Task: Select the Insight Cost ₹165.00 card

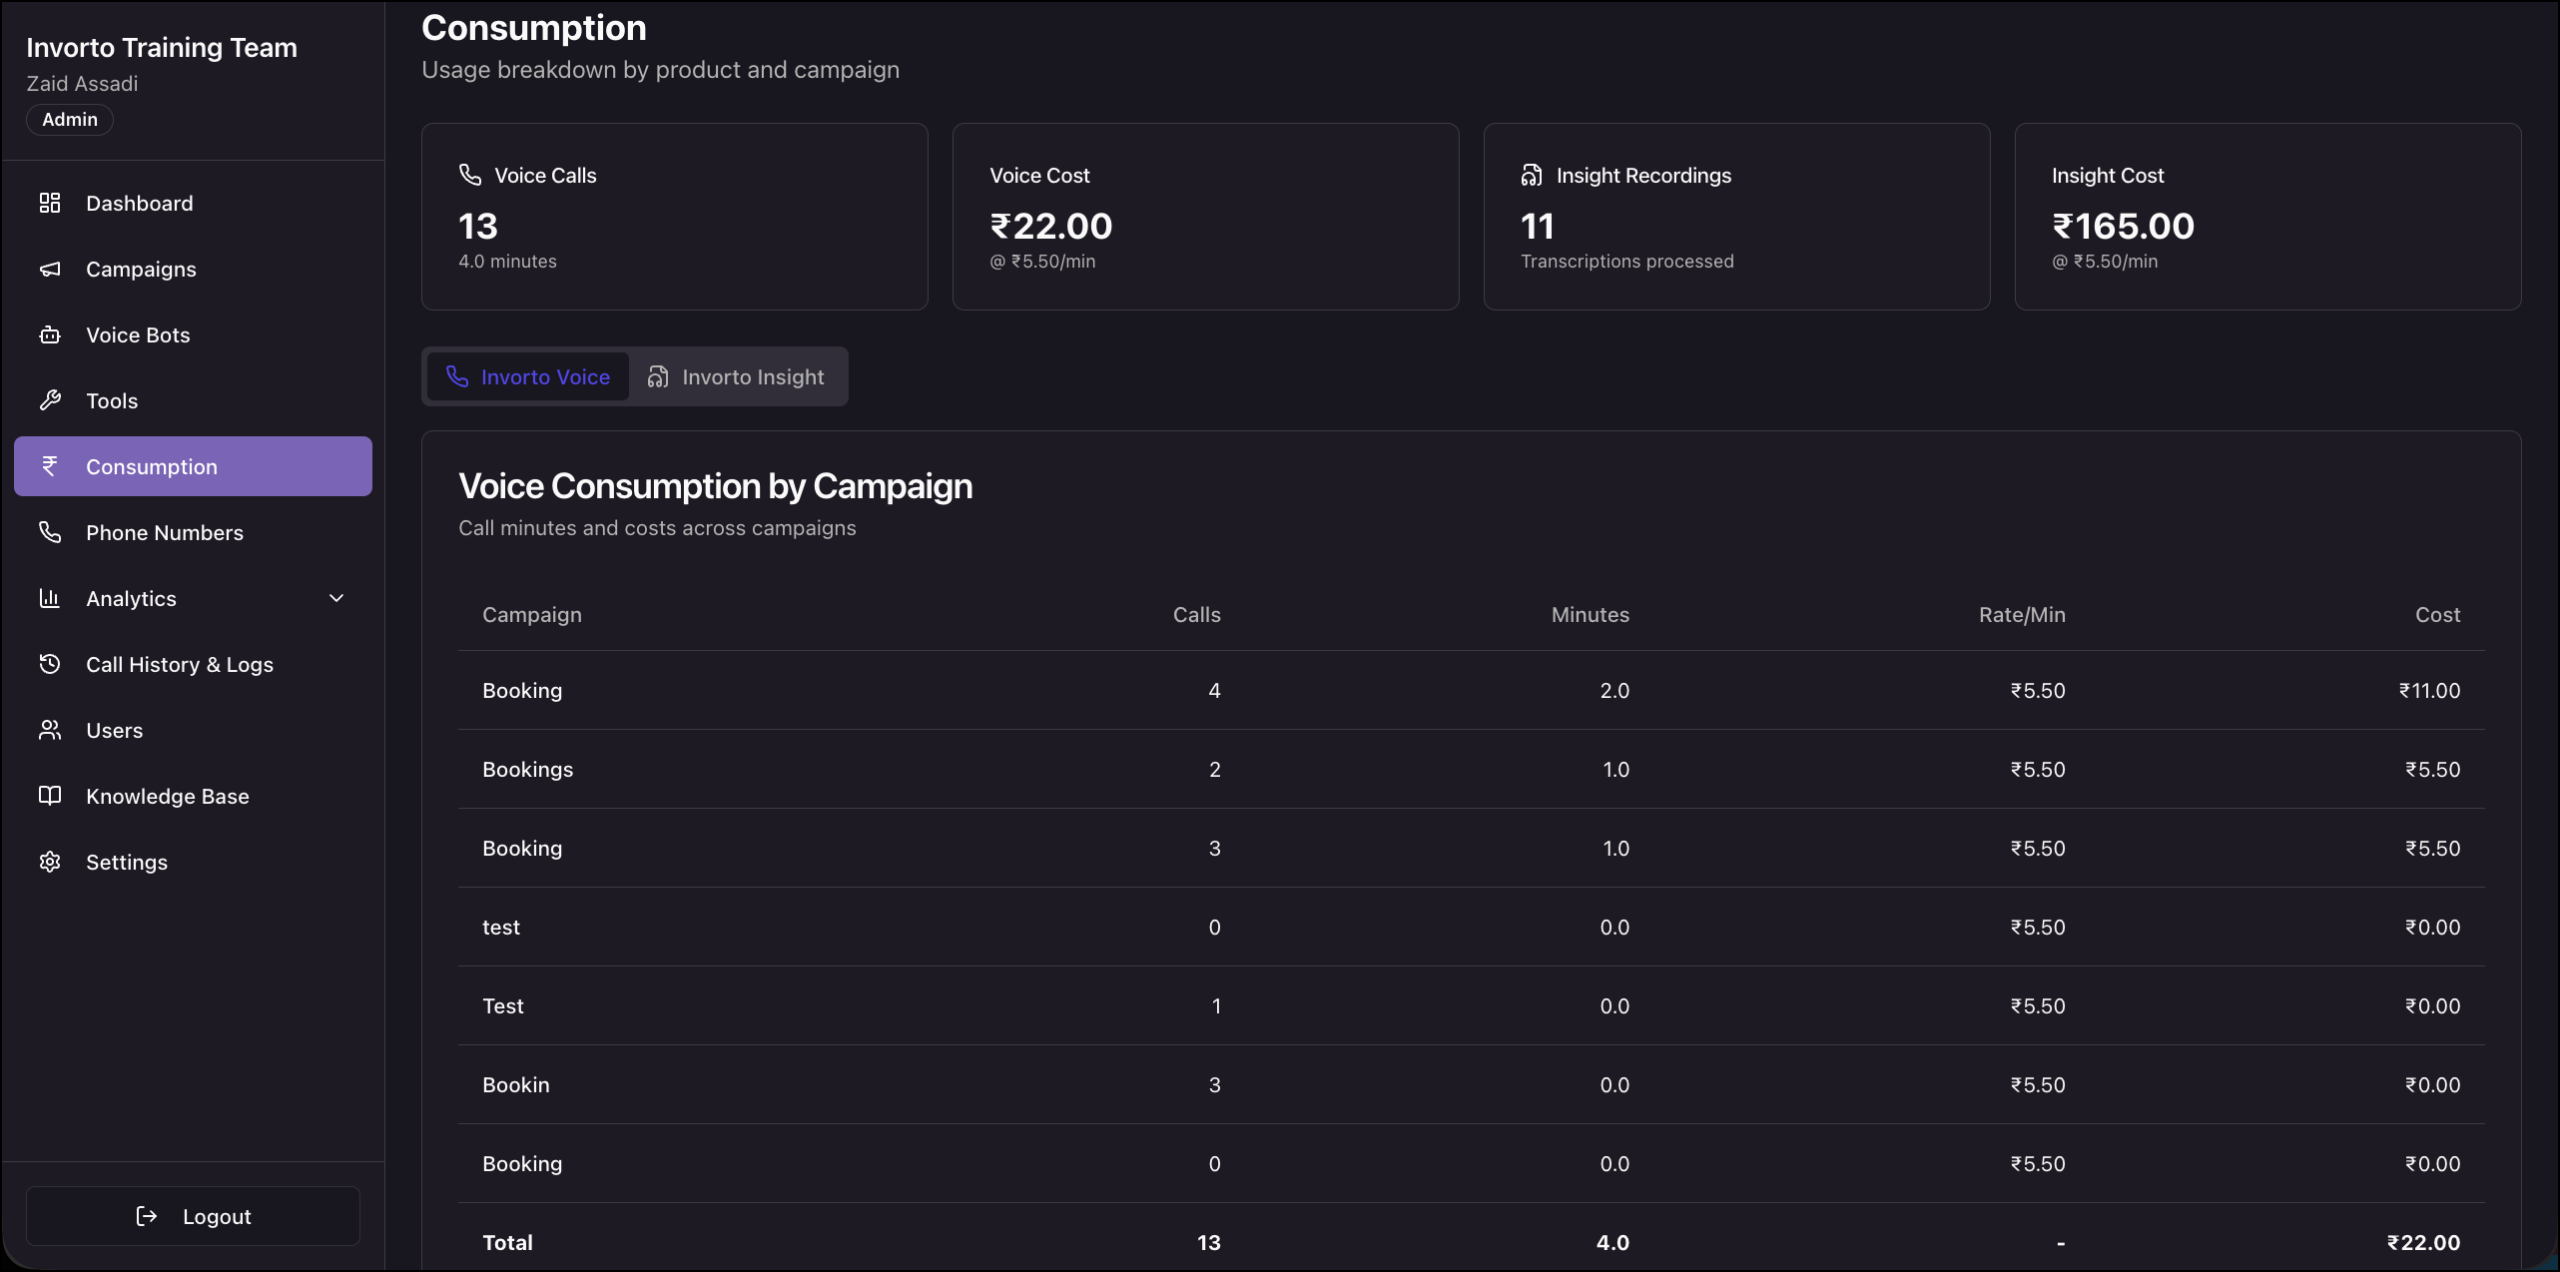Action: pos(2267,216)
